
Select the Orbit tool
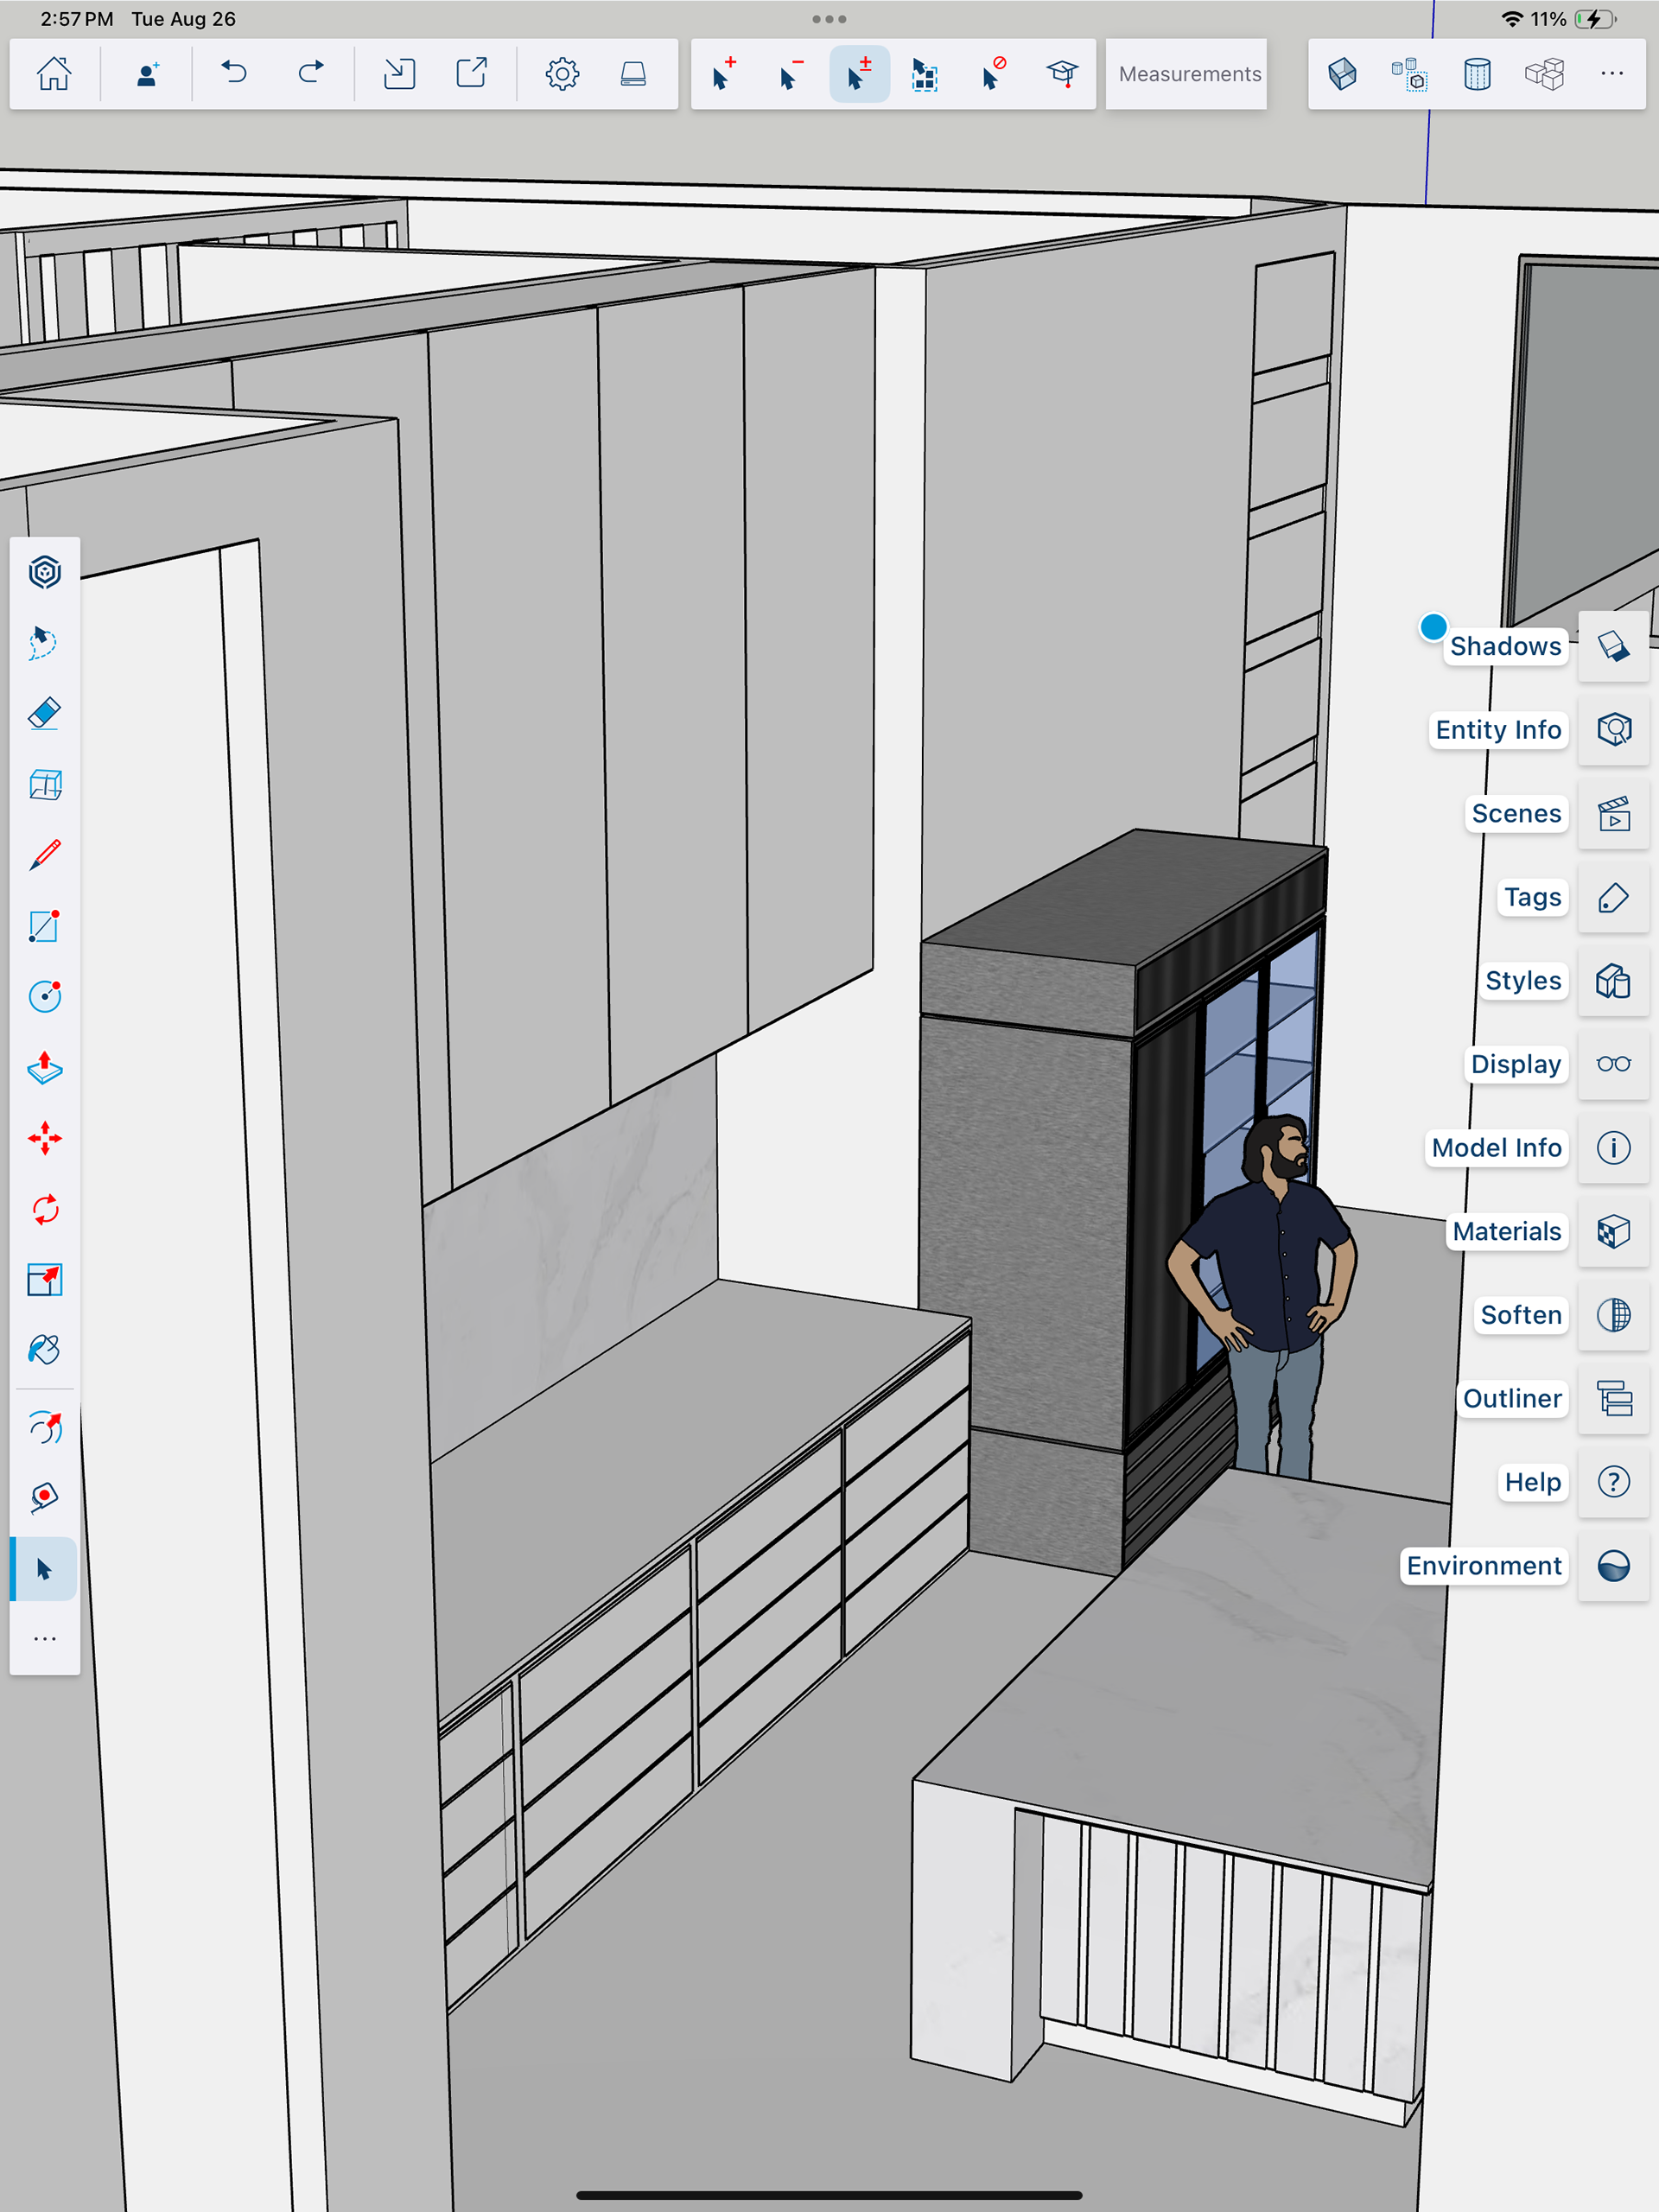pyautogui.click(x=44, y=1427)
